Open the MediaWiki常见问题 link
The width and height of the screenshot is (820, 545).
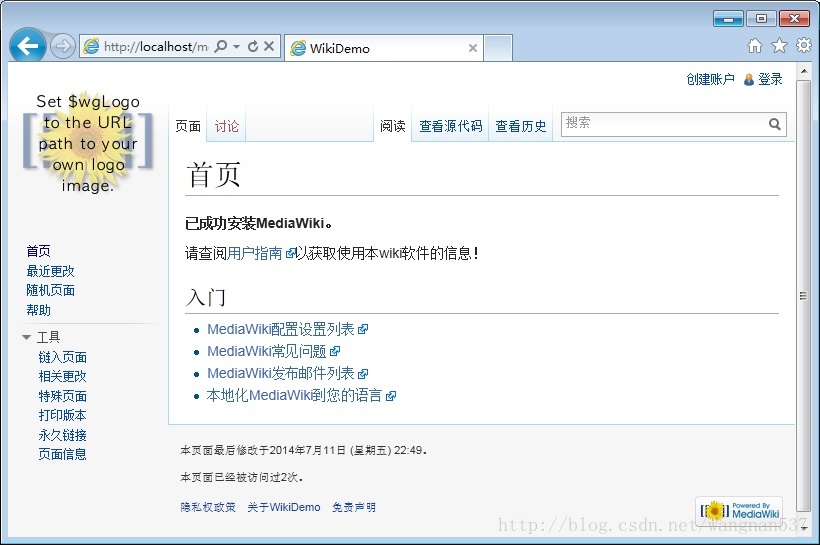266,351
